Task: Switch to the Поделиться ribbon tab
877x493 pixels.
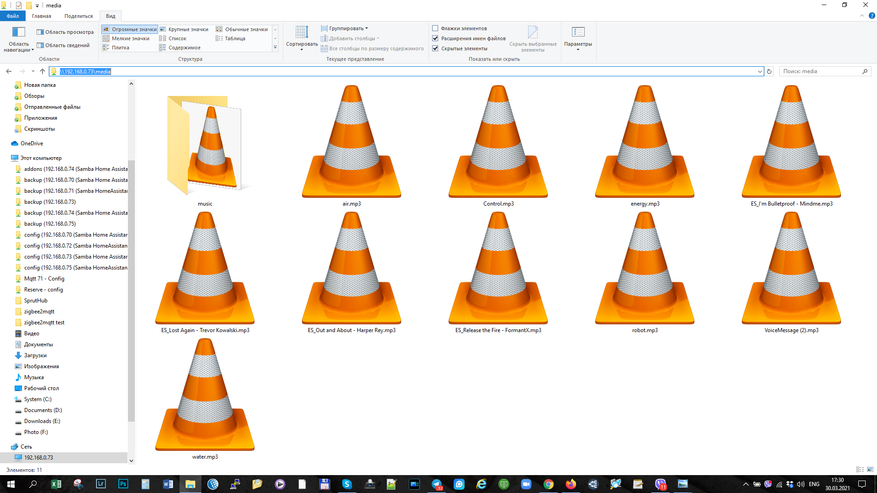Action: (x=78, y=16)
